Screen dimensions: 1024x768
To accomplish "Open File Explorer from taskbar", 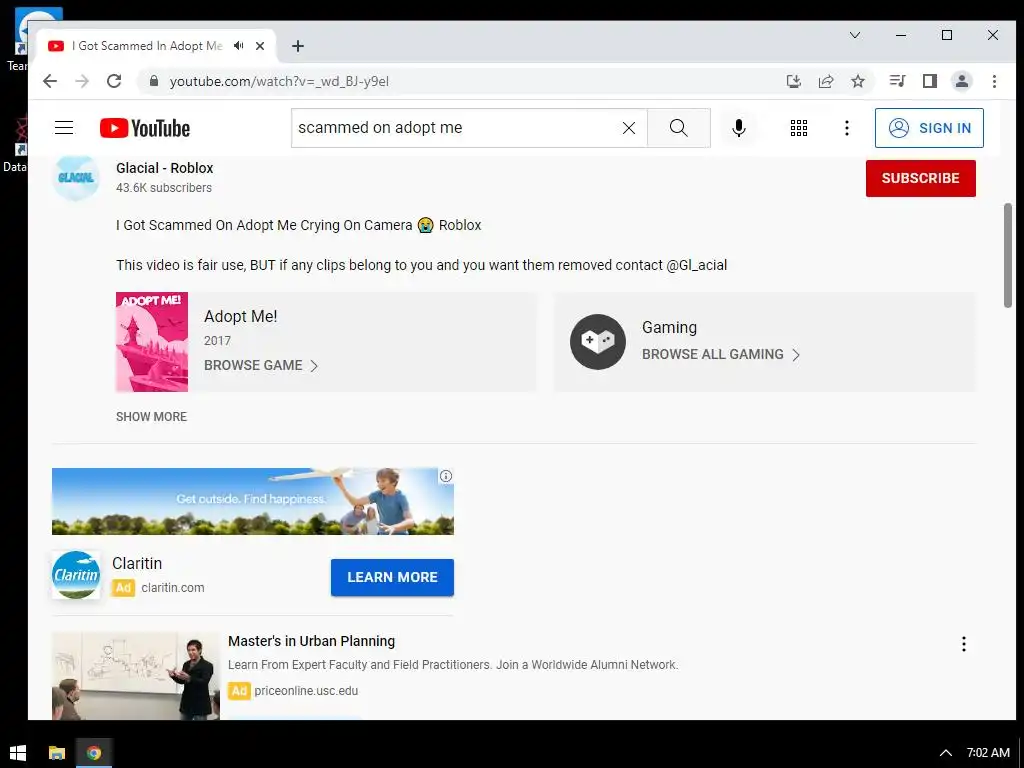I will (57, 753).
